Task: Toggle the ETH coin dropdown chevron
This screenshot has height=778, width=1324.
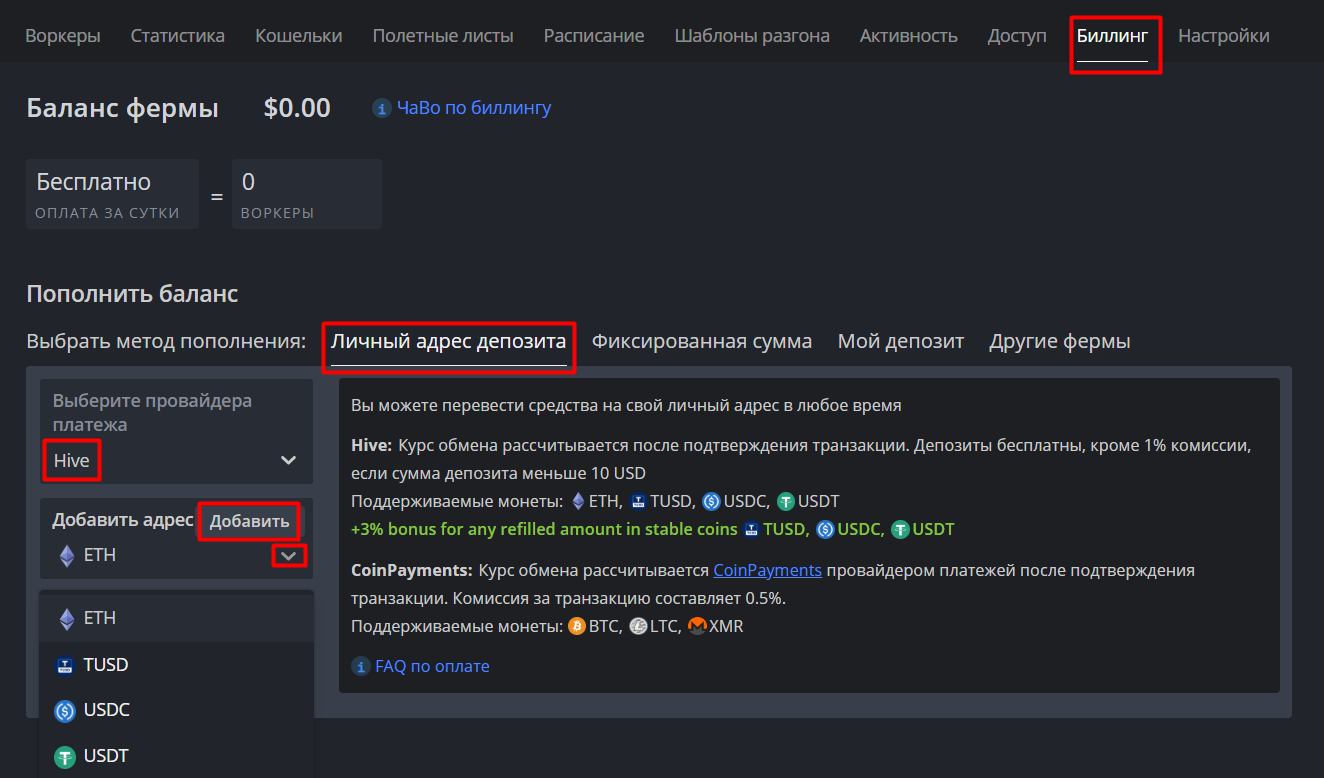Action: pos(289,556)
